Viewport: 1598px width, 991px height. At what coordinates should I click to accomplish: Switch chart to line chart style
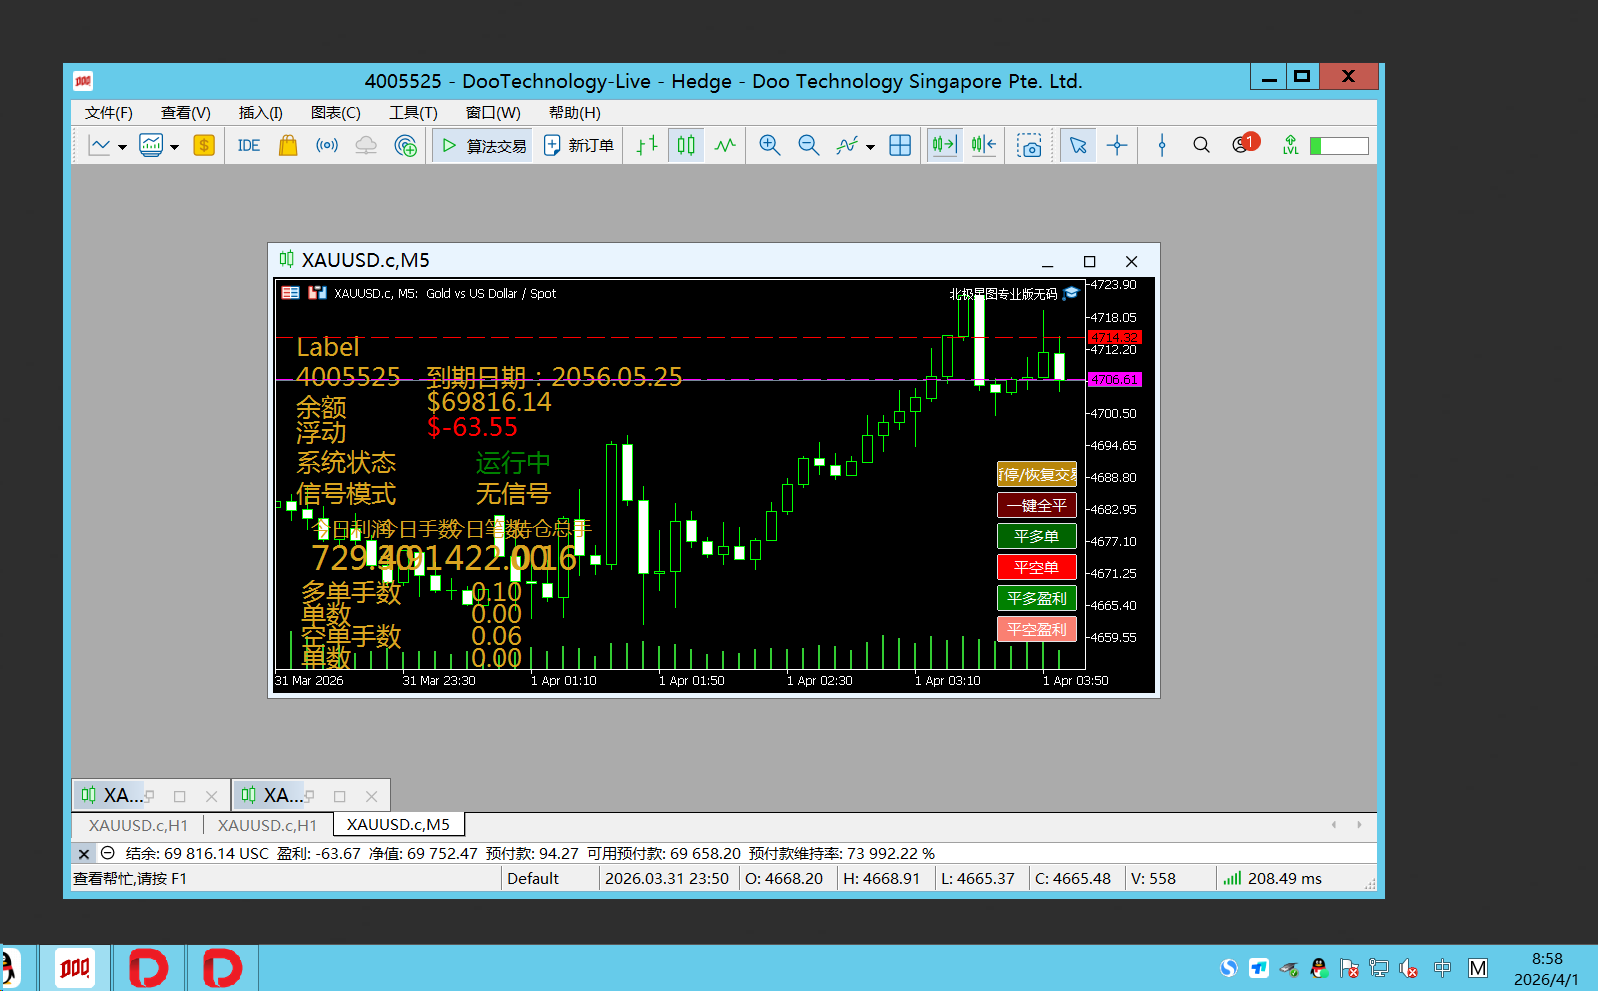point(725,146)
